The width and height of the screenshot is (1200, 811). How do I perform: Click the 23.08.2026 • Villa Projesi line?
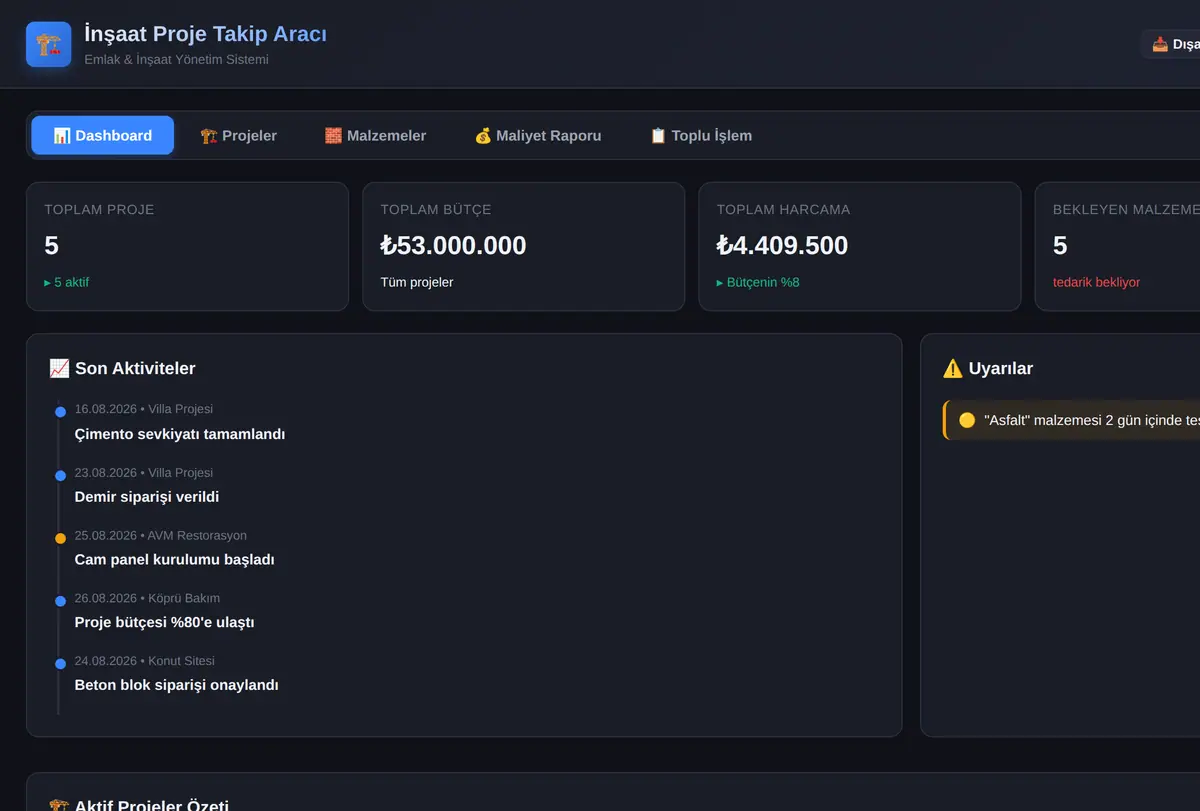click(x=144, y=472)
